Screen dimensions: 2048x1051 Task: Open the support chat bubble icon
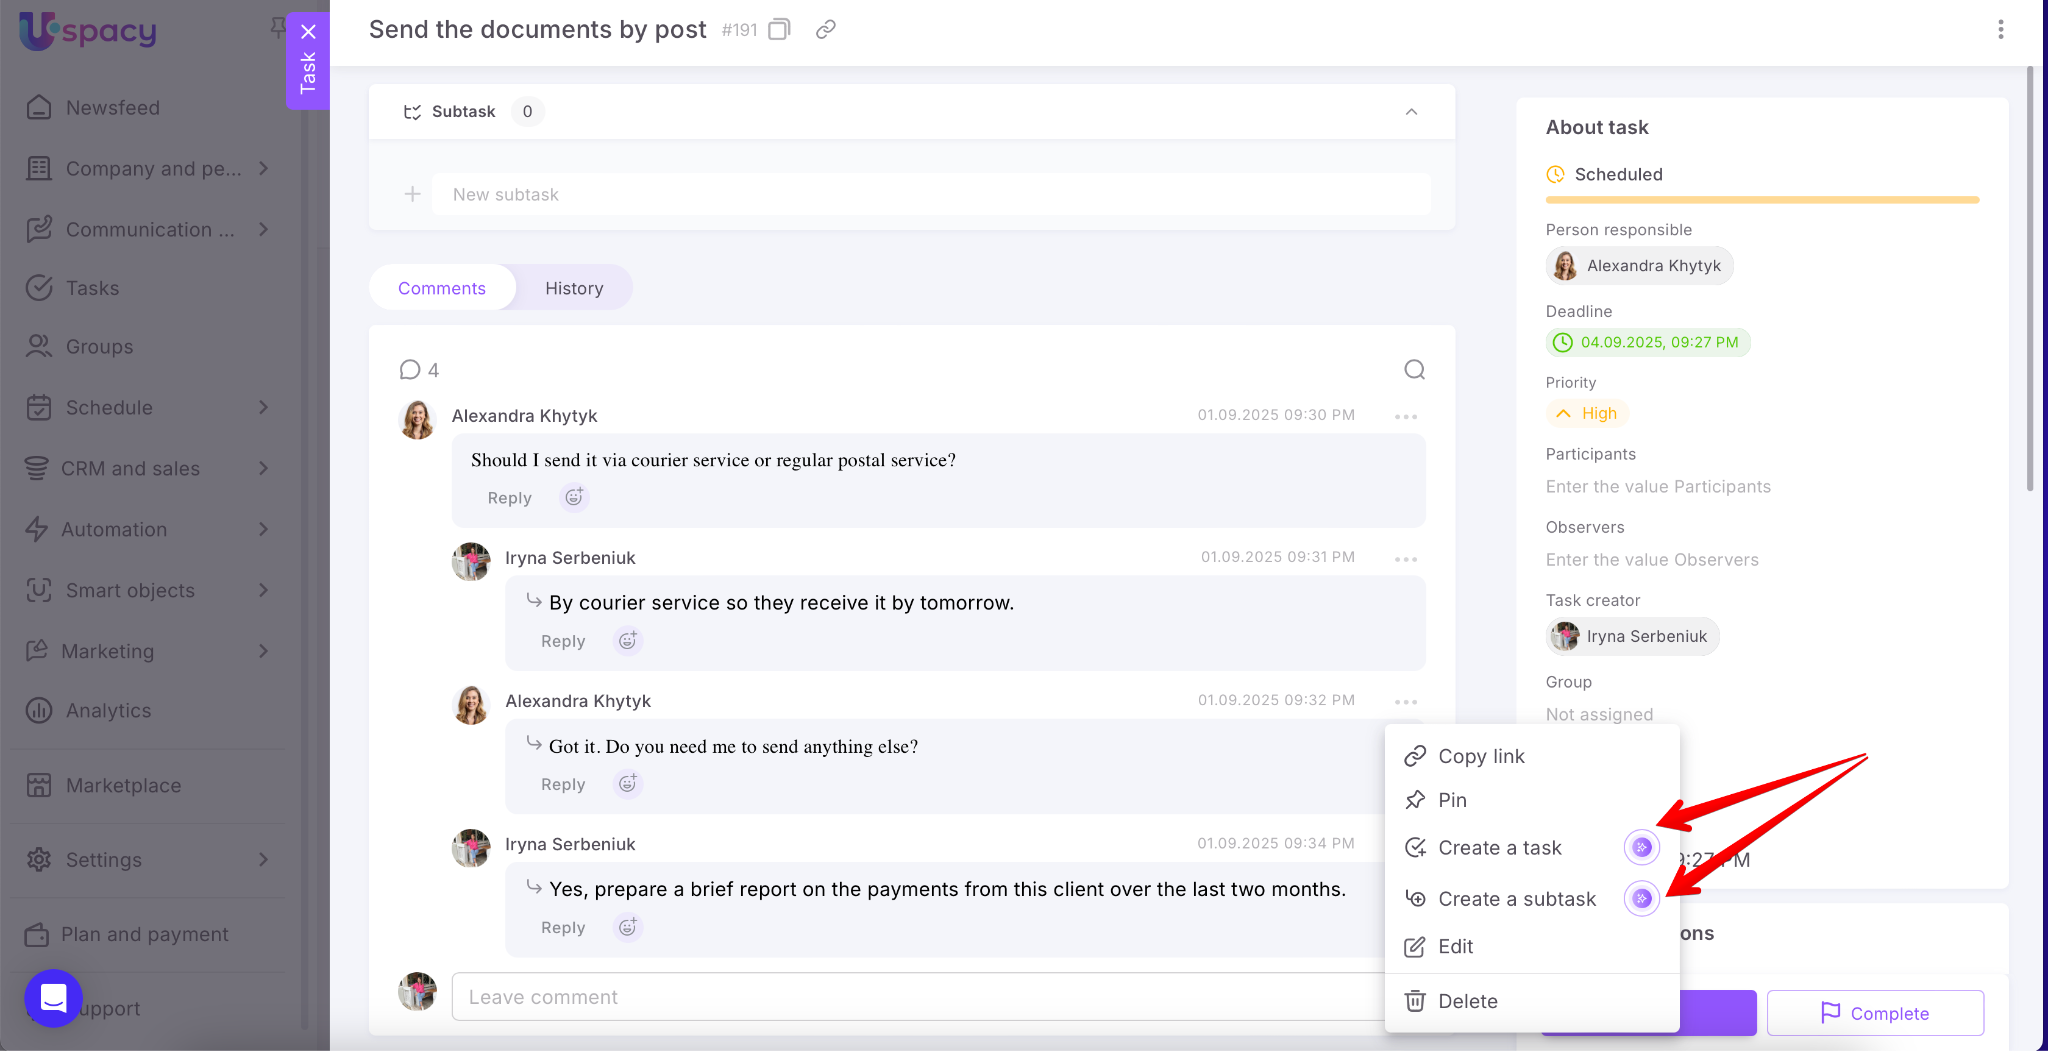coord(53,997)
